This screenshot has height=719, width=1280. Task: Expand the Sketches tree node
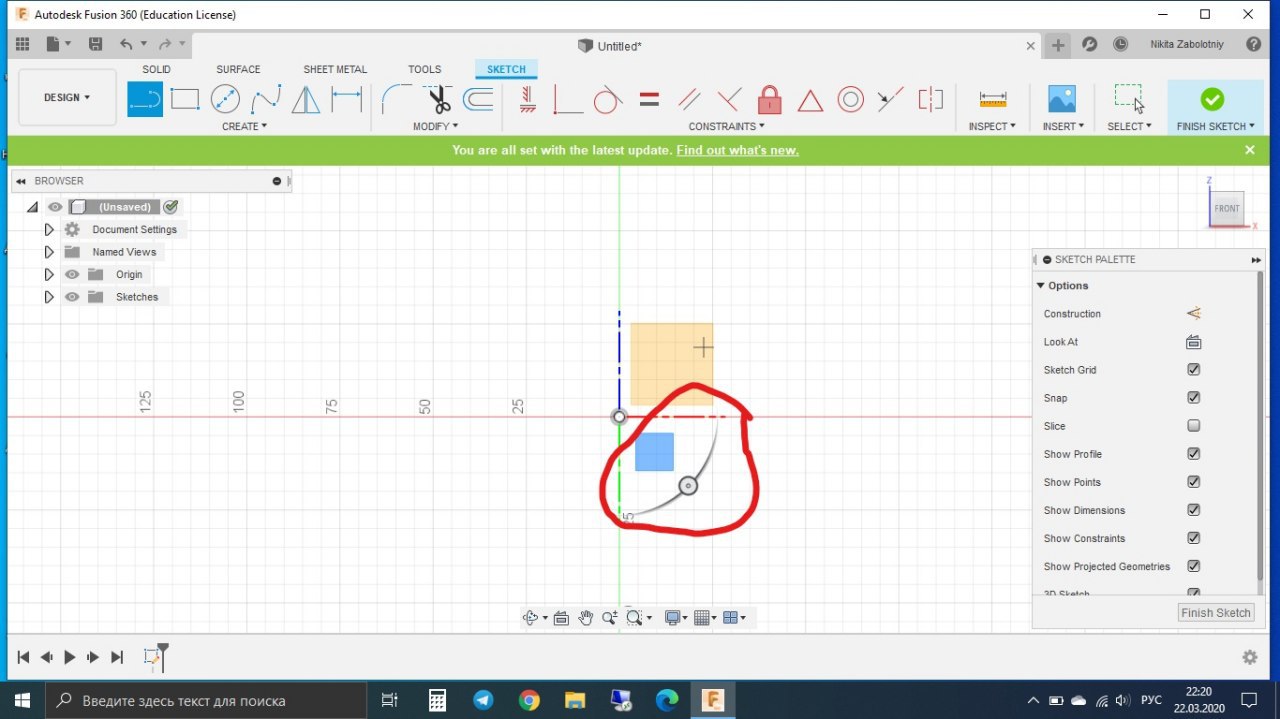pyautogui.click(x=48, y=297)
